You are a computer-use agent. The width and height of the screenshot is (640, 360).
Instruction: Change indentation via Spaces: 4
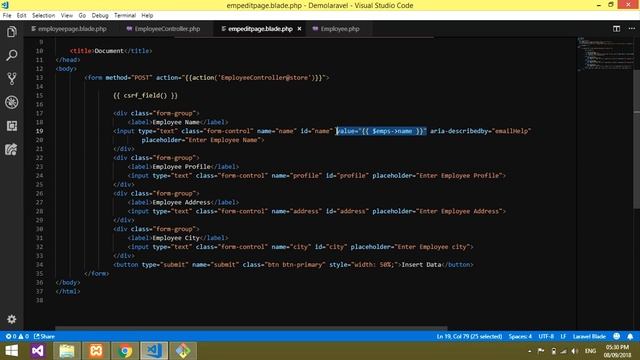point(520,336)
